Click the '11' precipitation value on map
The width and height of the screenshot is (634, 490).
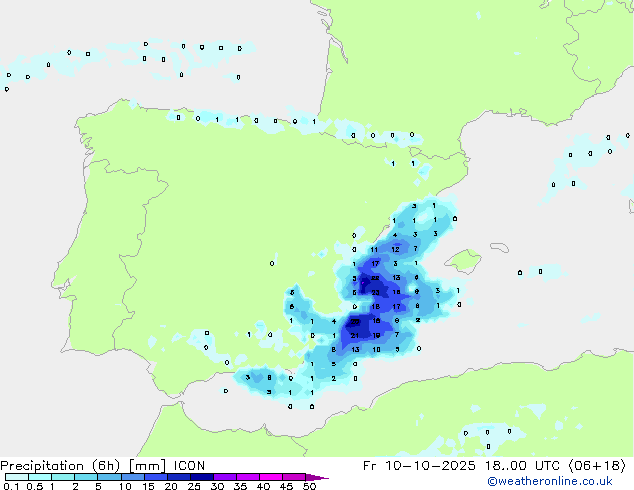[x=374, y=250]
